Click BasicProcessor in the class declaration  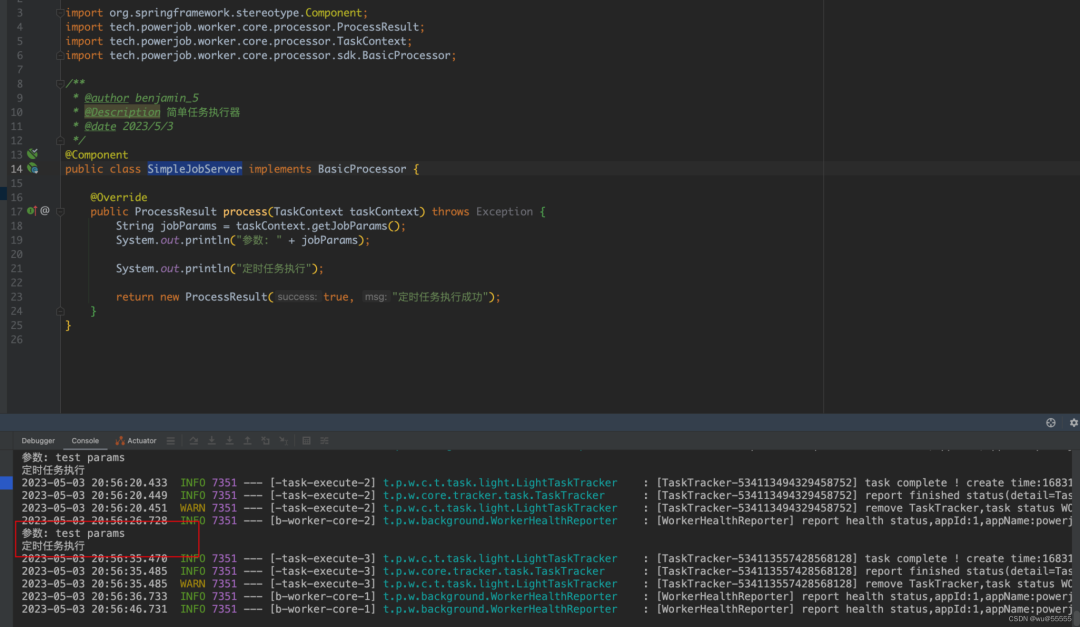362,169
